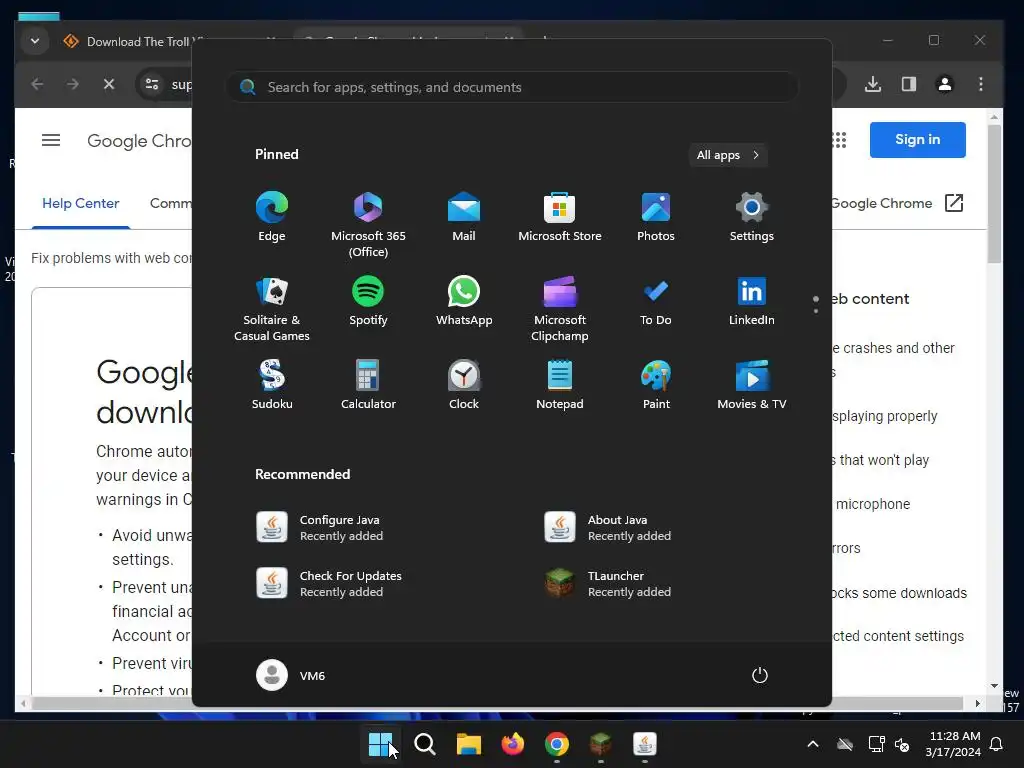1024x768 pixels.
Task: Click the power button in Start menu
Action: click(x=760, y=675)
